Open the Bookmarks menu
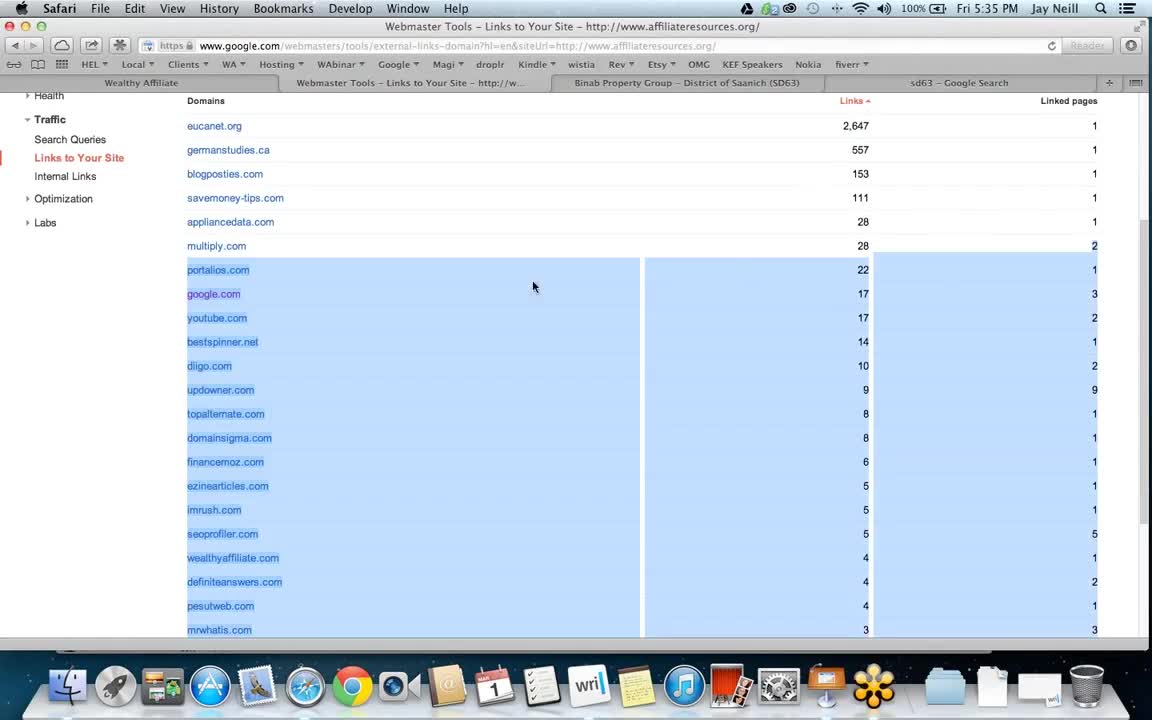This screenshot has width=1152, height=720. [283, 9]
